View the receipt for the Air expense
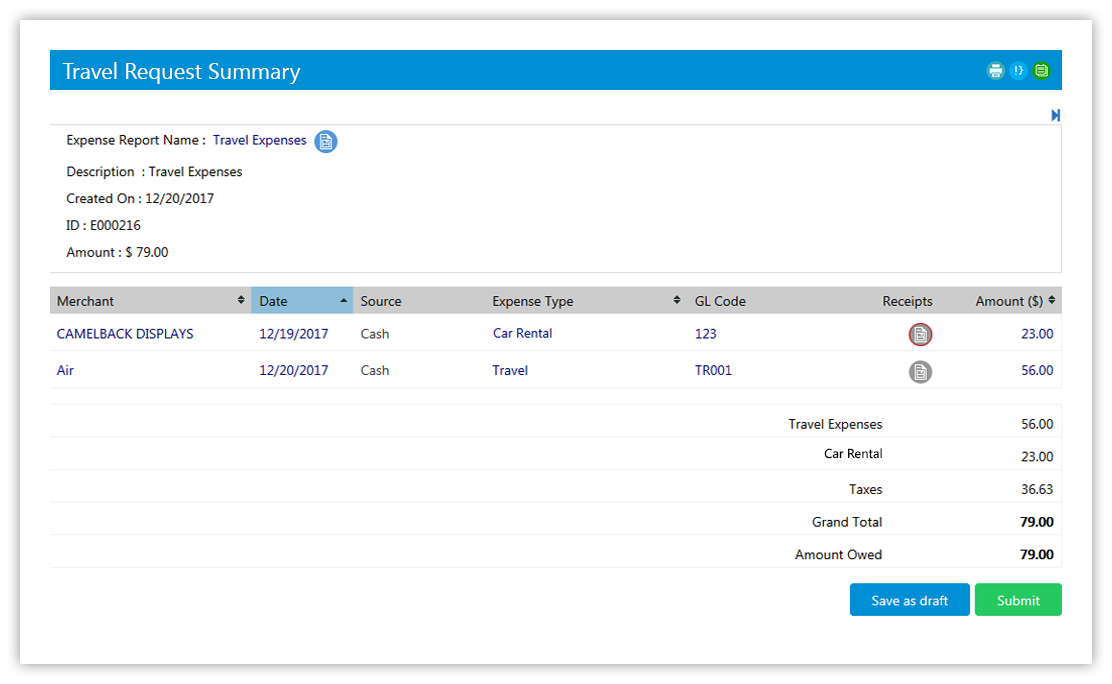The height and width of the screenshot is (684, 1112). pyautogui.click(x=920, y=372)
